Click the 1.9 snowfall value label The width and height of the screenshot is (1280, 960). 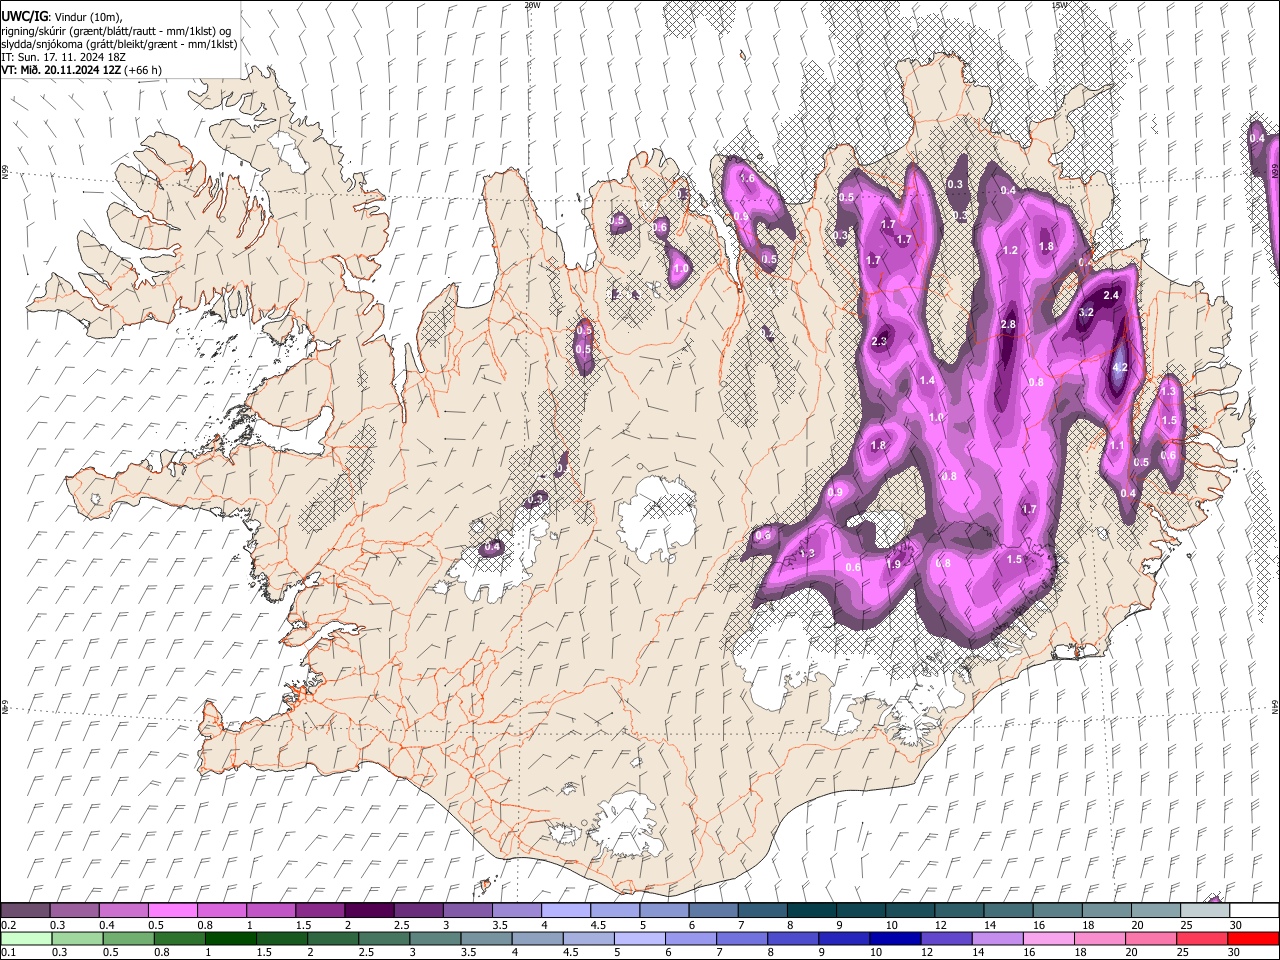click(894, 565)
